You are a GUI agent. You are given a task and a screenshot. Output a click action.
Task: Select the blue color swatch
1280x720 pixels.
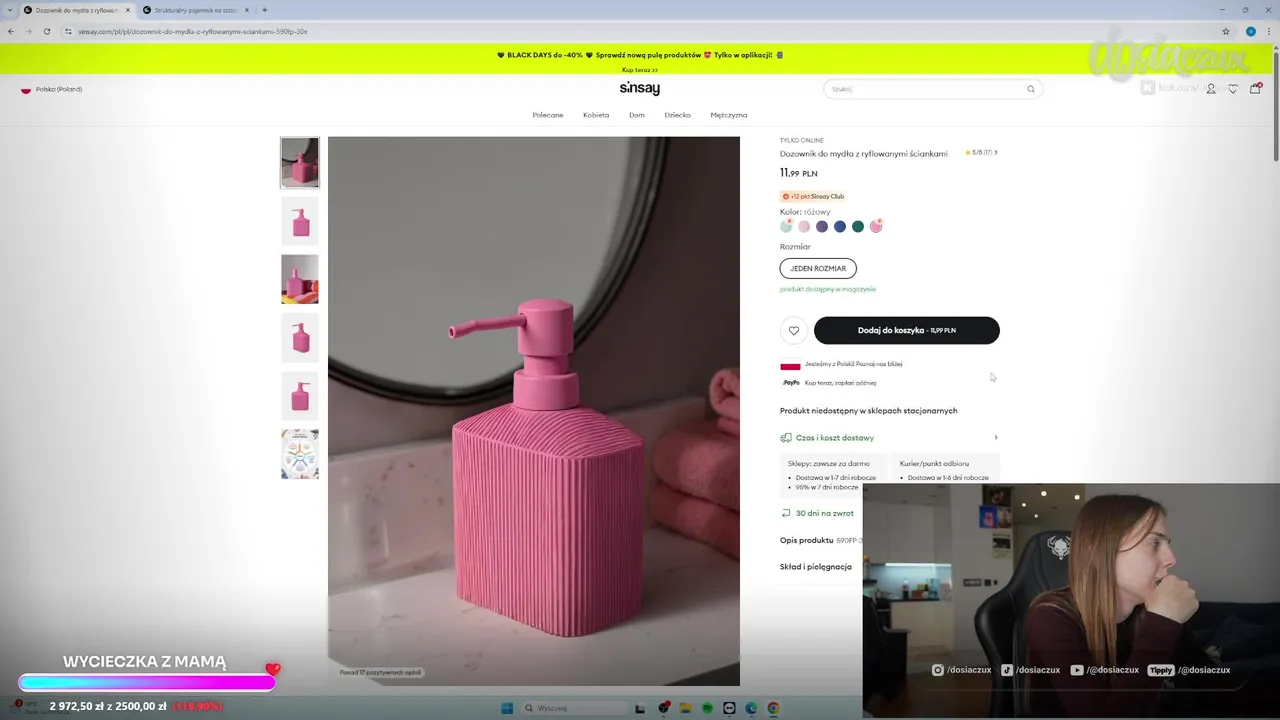coord(840,227)
